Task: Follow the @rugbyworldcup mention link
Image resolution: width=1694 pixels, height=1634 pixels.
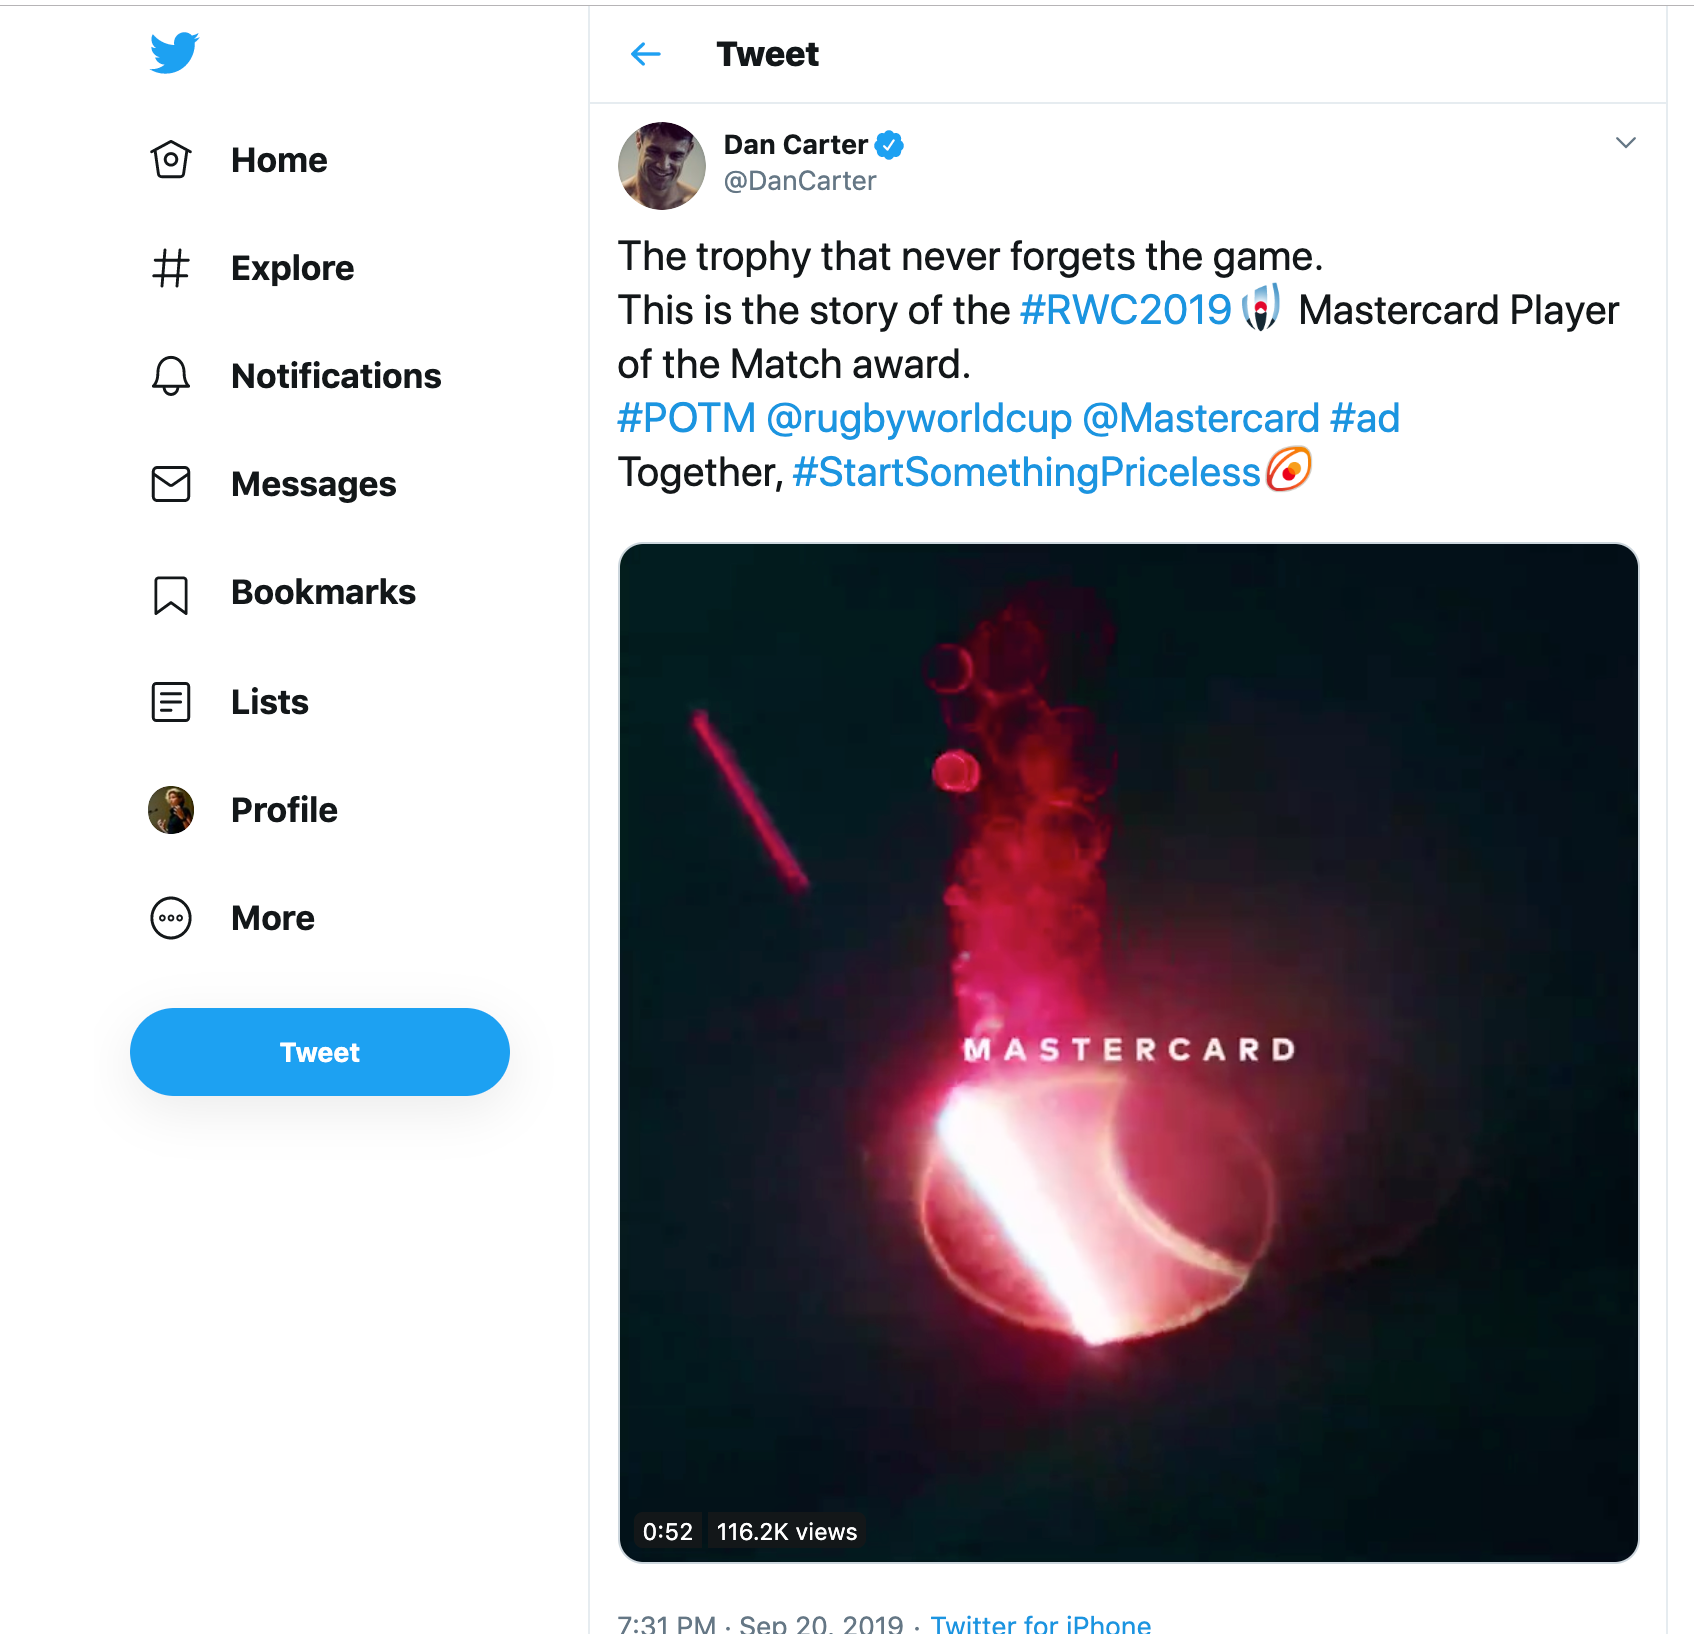Action: click(919, 418)
